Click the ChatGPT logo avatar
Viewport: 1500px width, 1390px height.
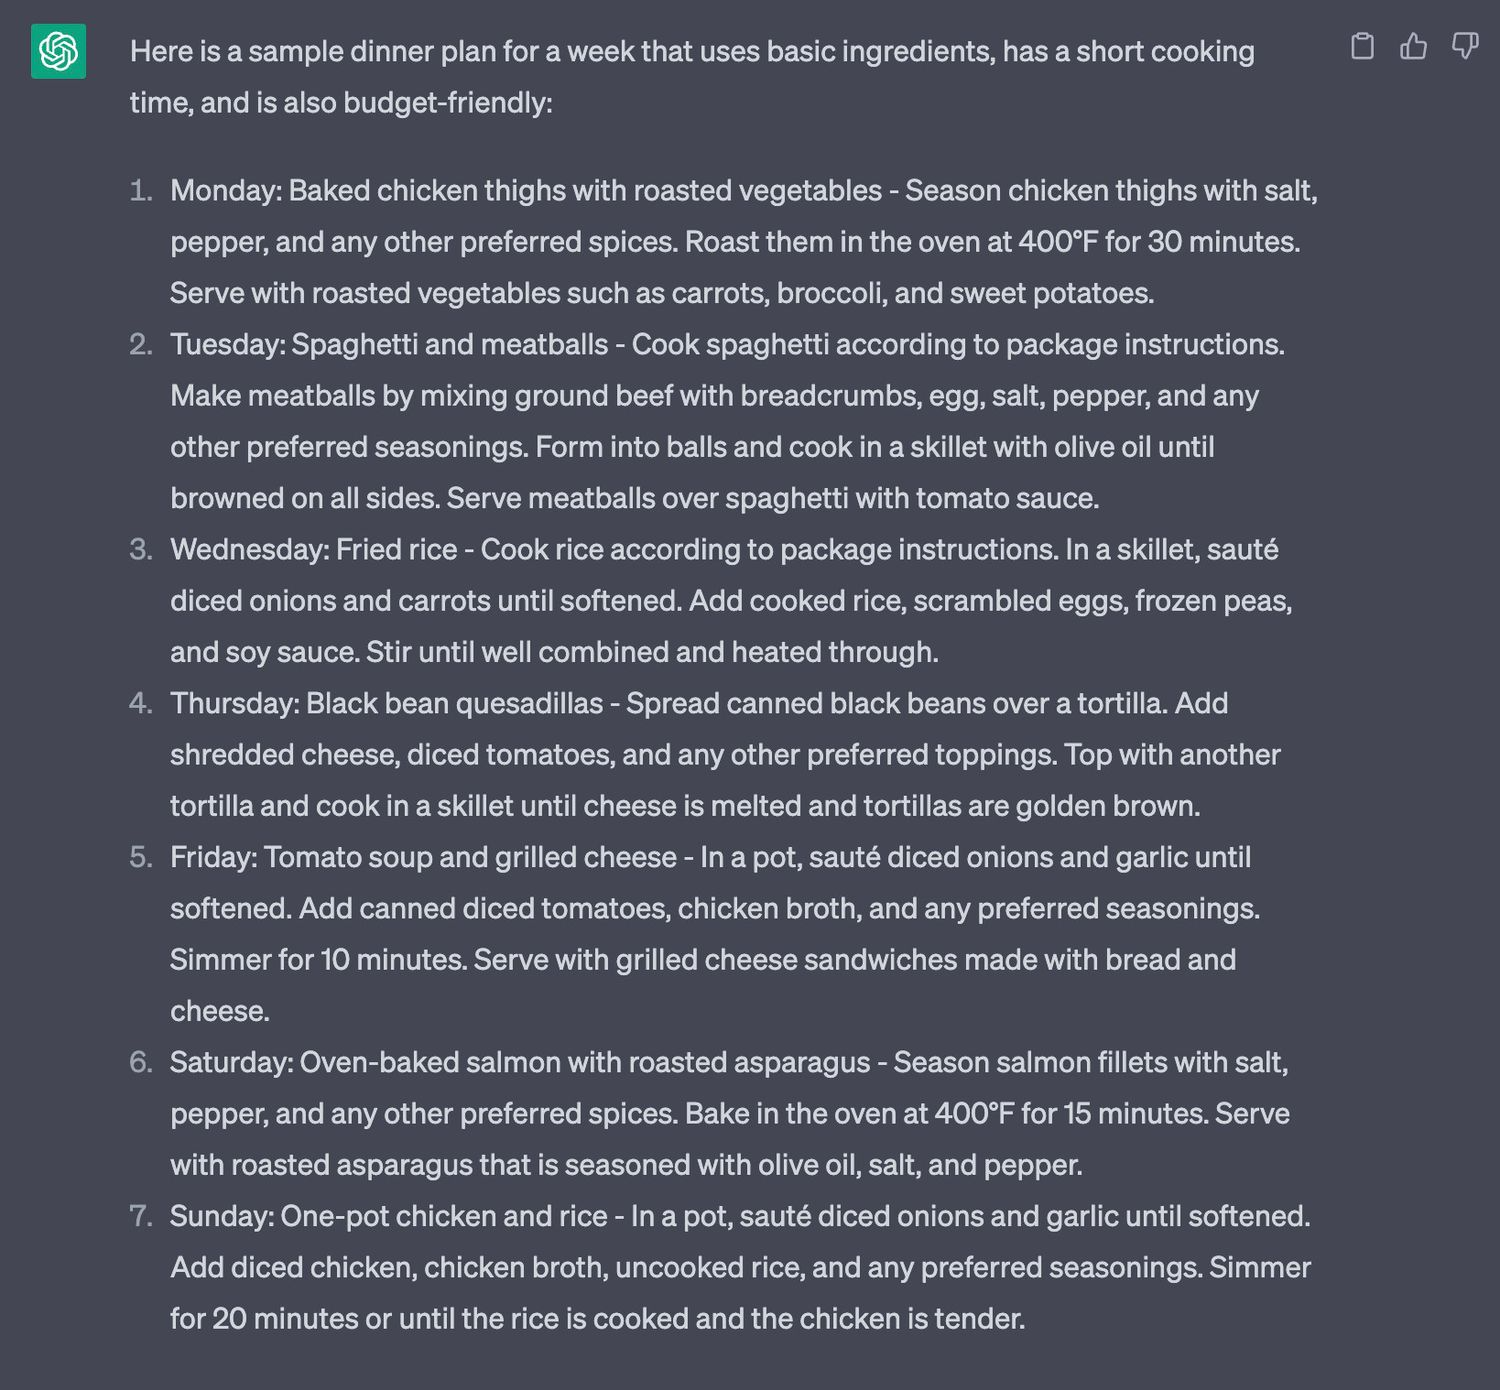[x=58, y=51]
